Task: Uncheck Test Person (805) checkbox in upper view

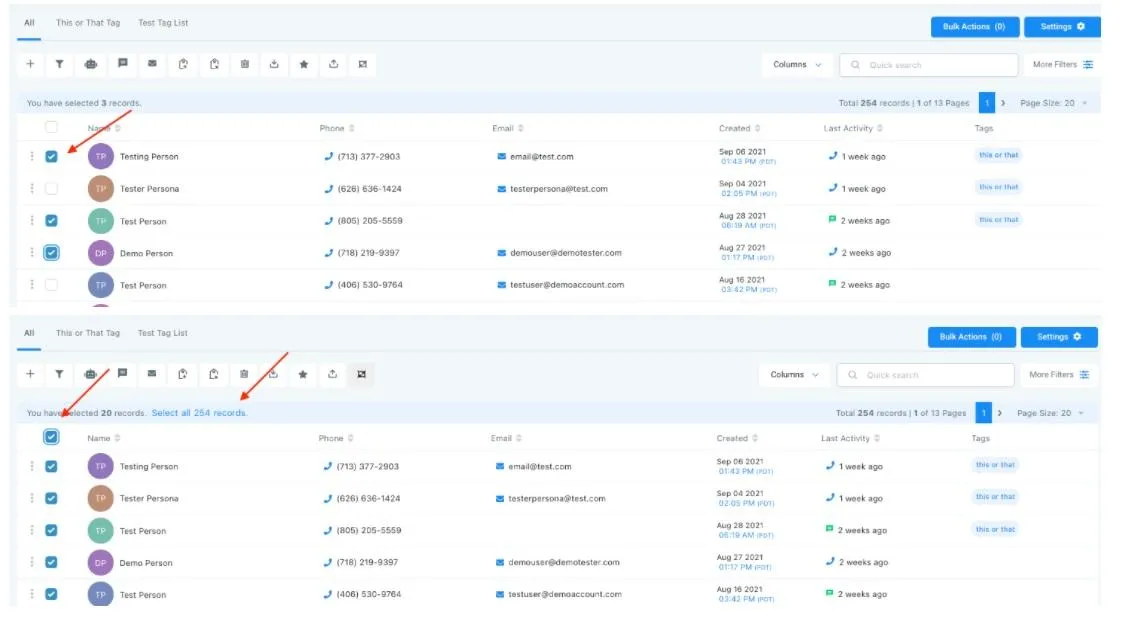Action: [51, 220]
